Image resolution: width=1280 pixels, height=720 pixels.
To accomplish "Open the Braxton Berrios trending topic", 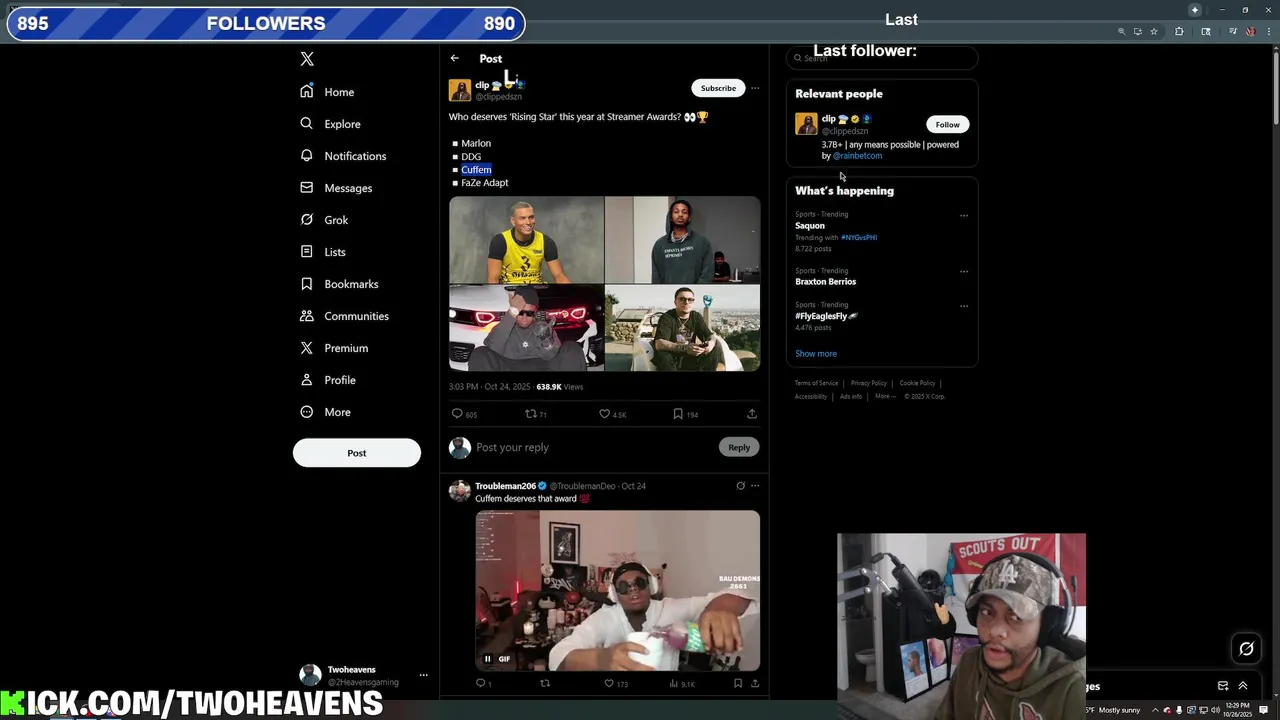I will point(825,282).
